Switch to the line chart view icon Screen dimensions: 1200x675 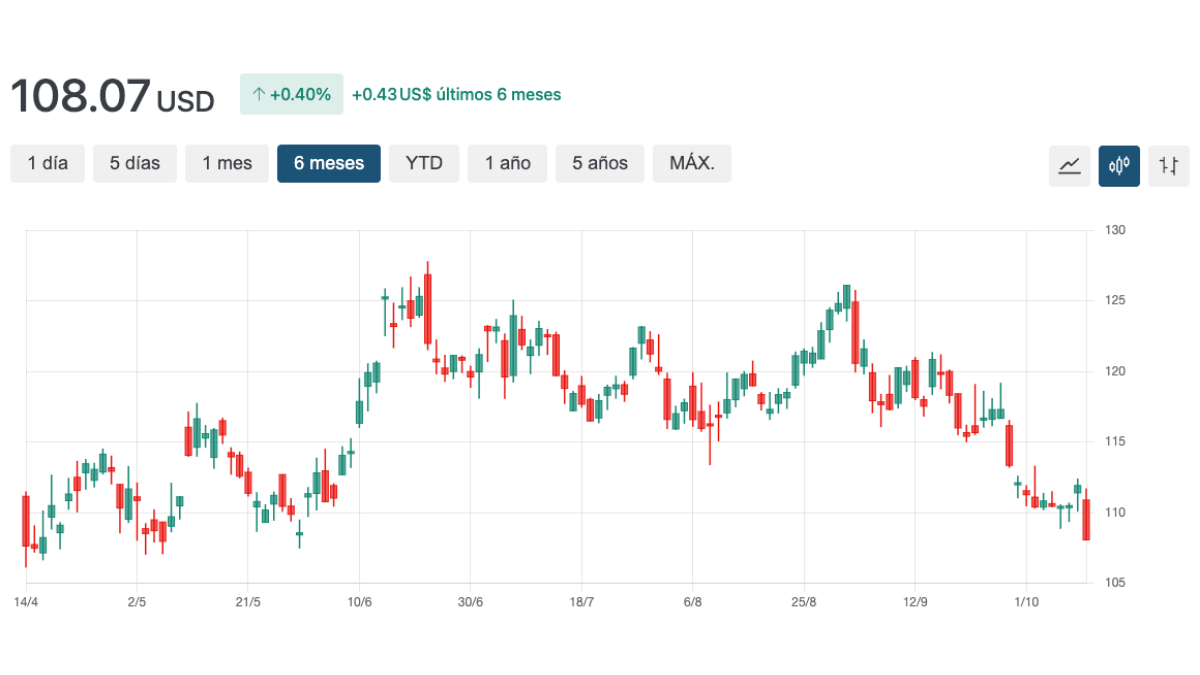1069,165
